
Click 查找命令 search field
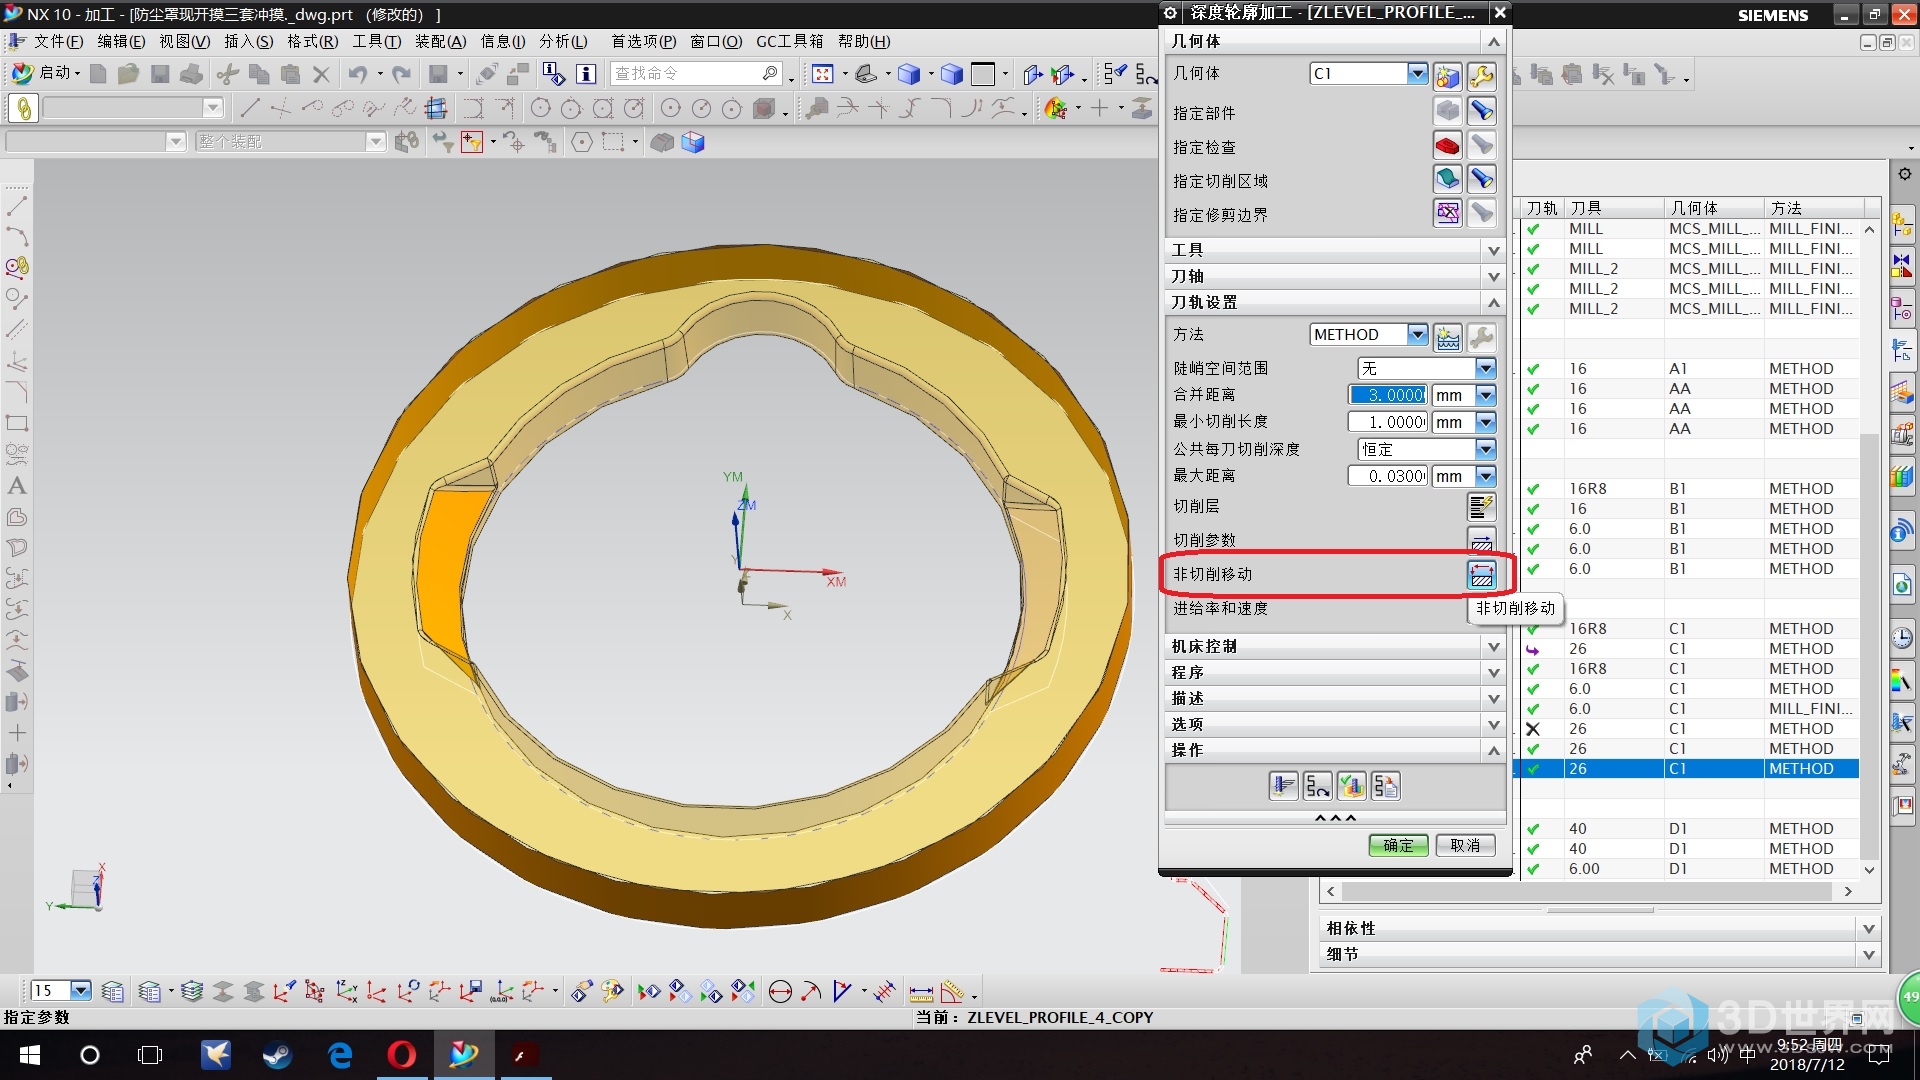tap(696, 73)
